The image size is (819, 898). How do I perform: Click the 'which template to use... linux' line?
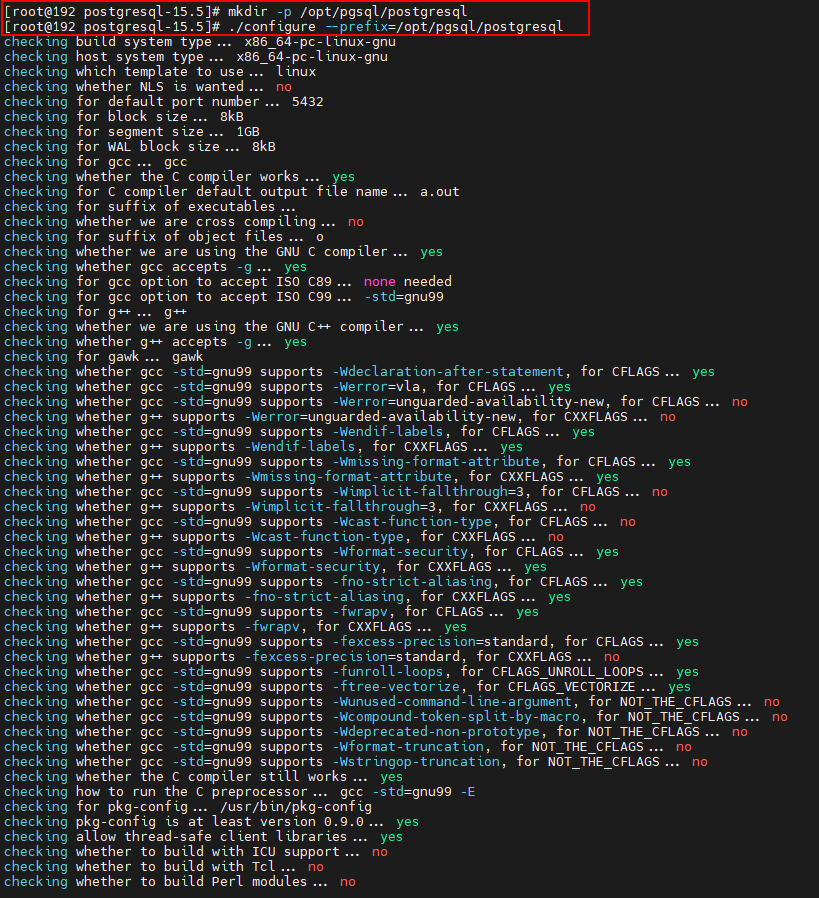click(x=160, y=72)
